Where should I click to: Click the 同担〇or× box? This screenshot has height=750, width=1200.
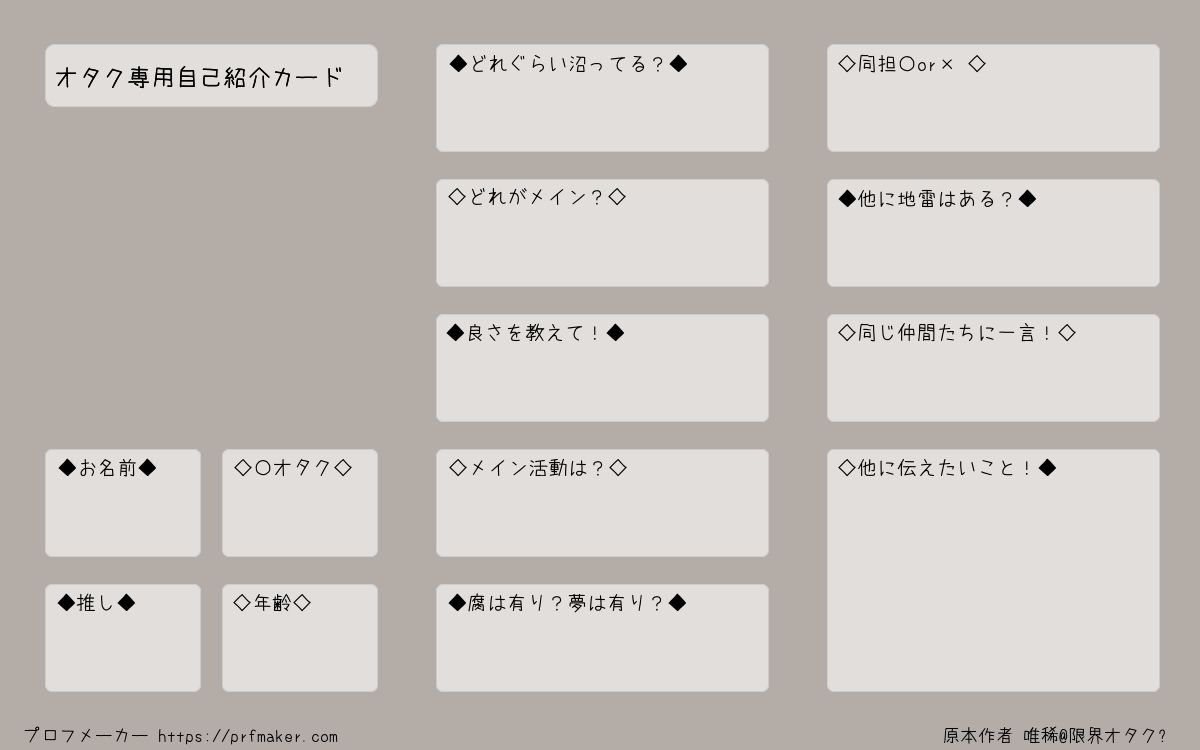point(993,98)
